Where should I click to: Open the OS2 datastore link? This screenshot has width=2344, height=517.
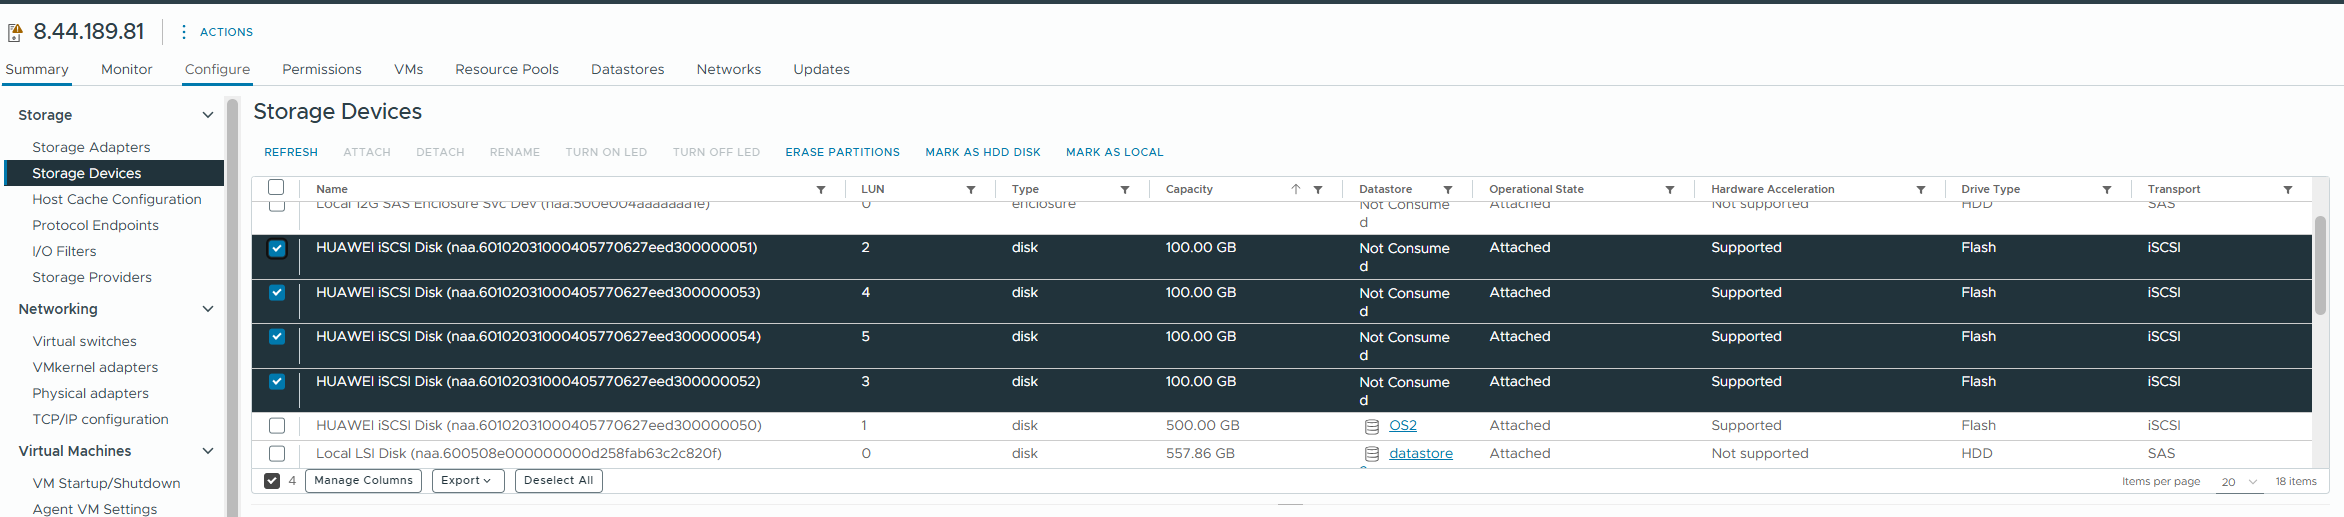[x=1403, y=426]
